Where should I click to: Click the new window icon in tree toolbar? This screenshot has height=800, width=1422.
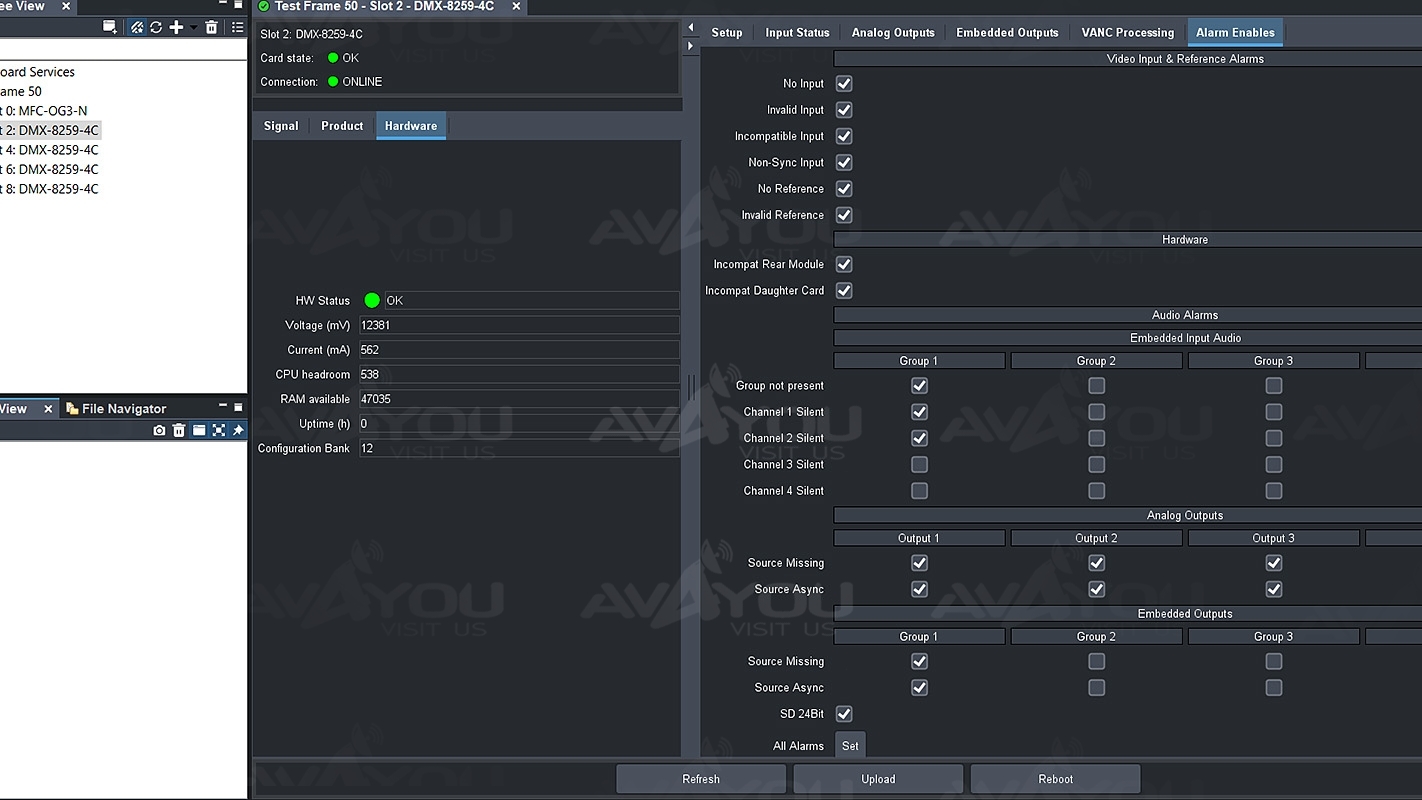point(110,27)
